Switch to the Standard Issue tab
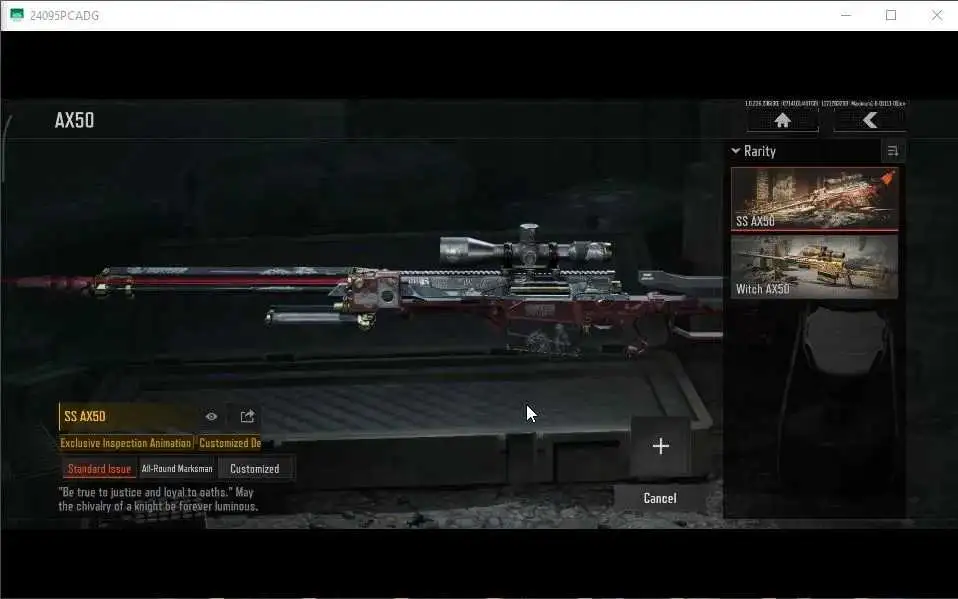 pos(99,469)
